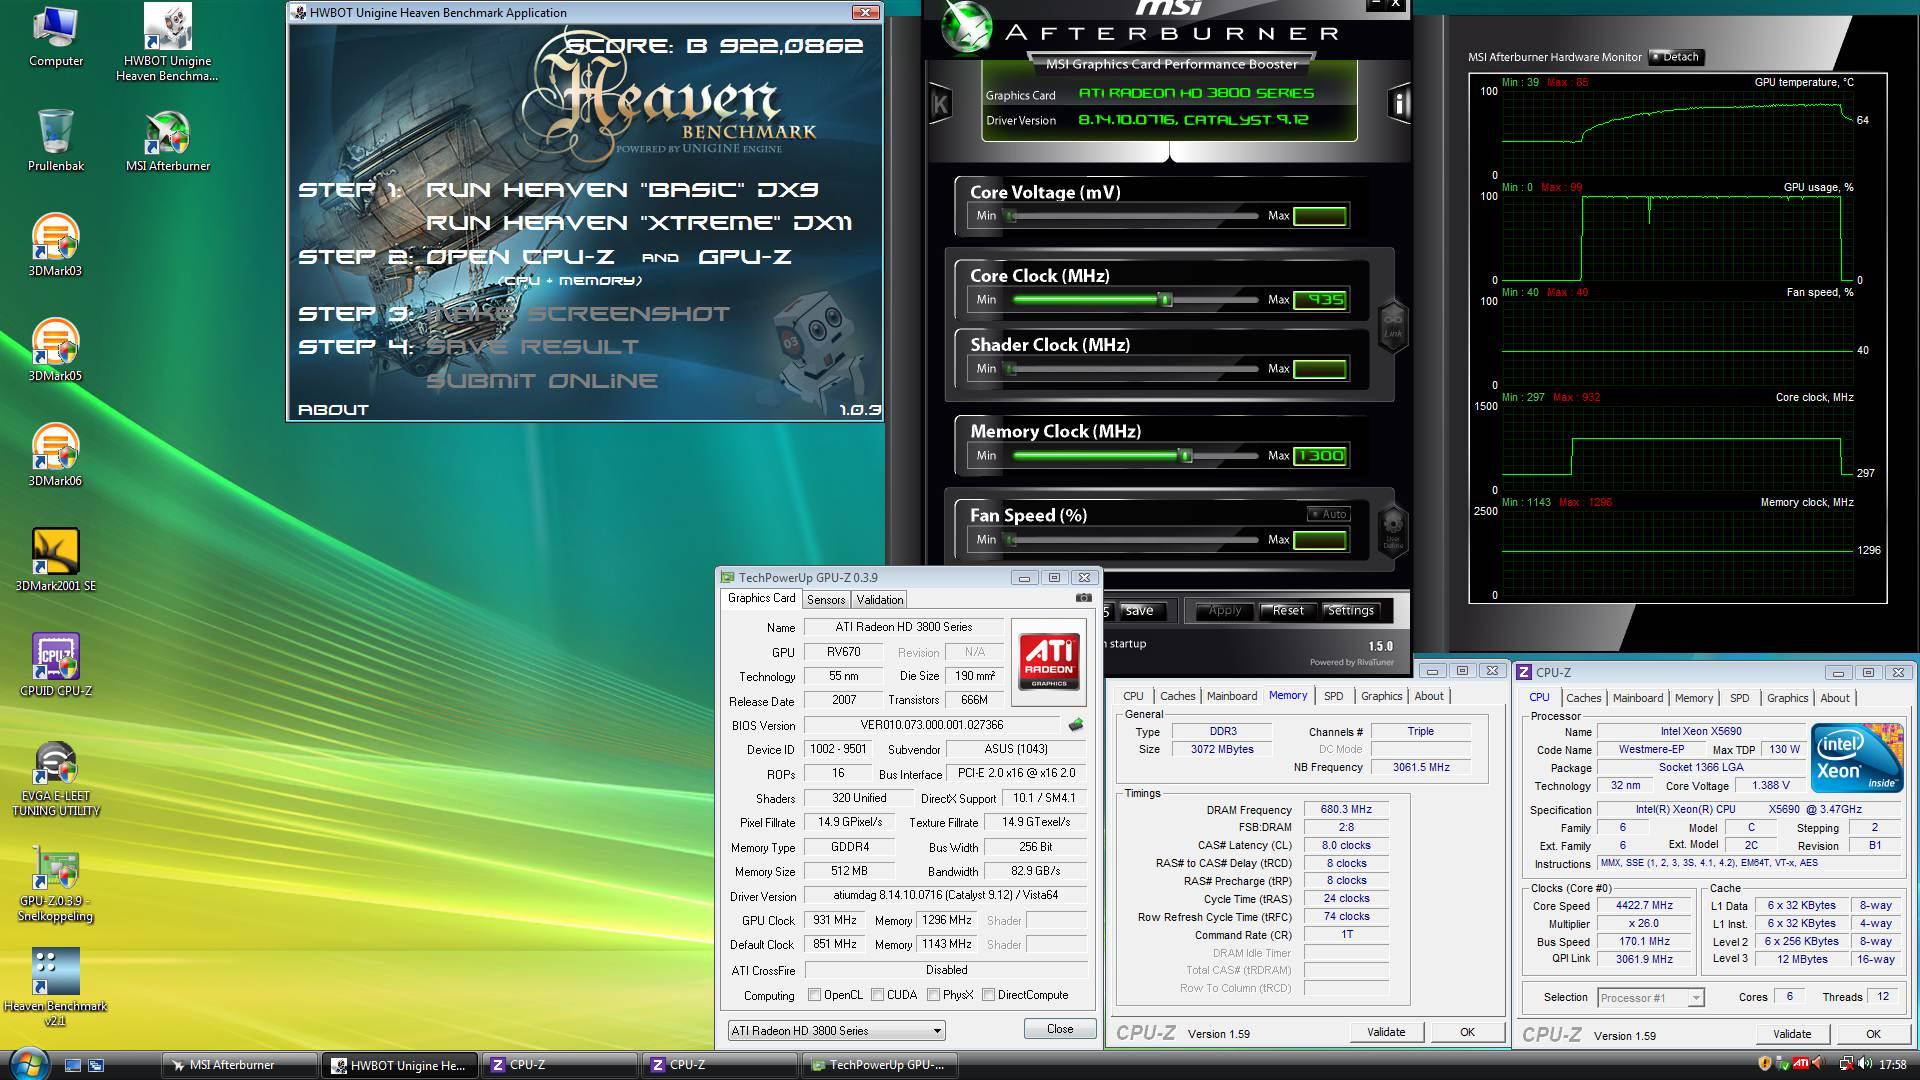1920x1080 pixels.
Task: Open ATI Catalyst tray icon
Action: coord(1800,1064)
